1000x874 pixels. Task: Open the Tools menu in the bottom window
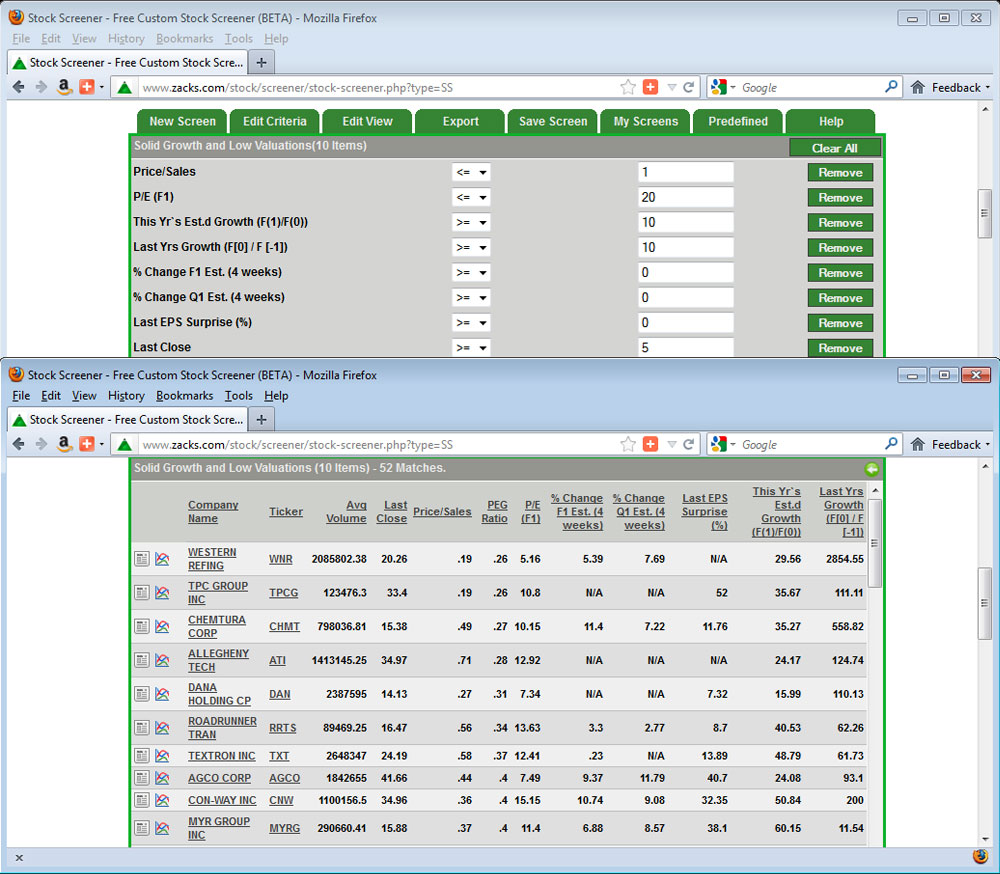click(x=239, y=396)
